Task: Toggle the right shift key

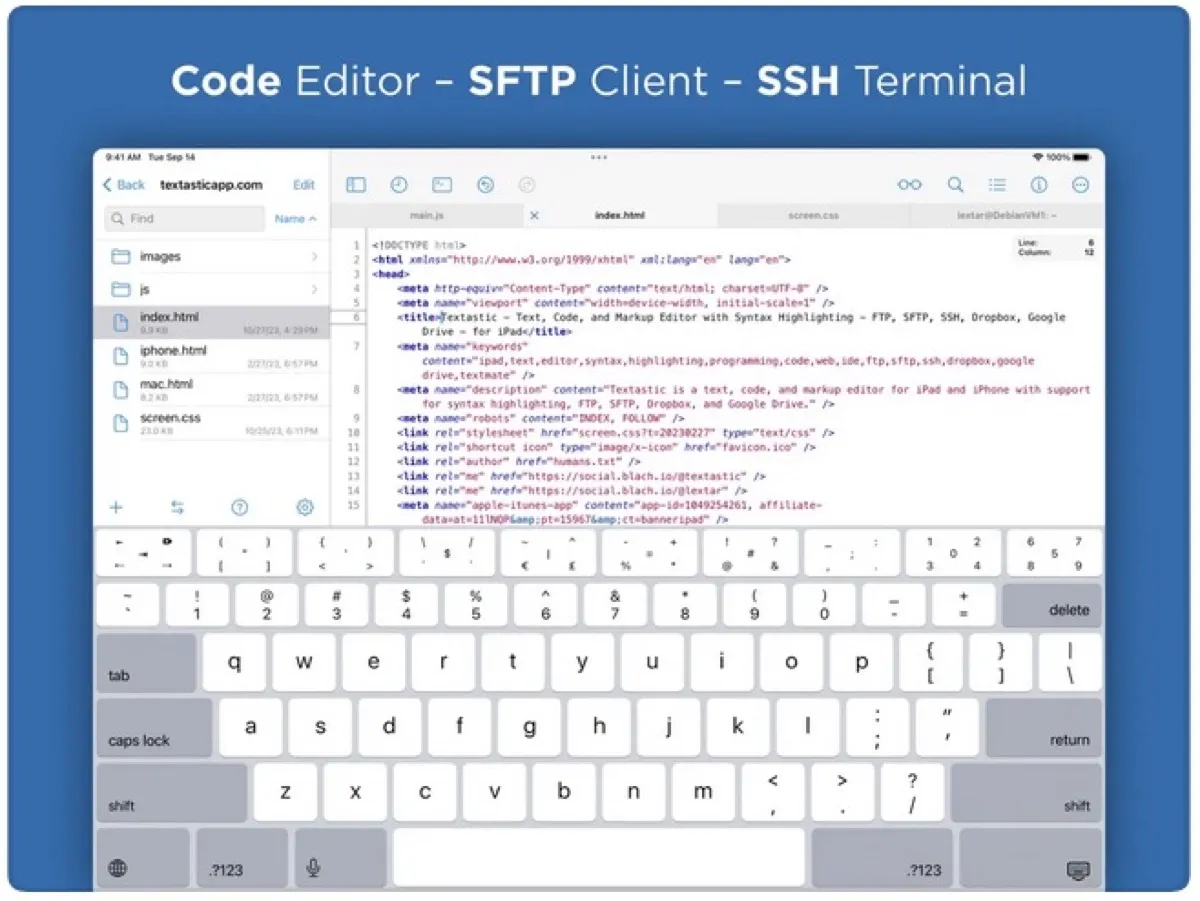Action: (1026, 793)
